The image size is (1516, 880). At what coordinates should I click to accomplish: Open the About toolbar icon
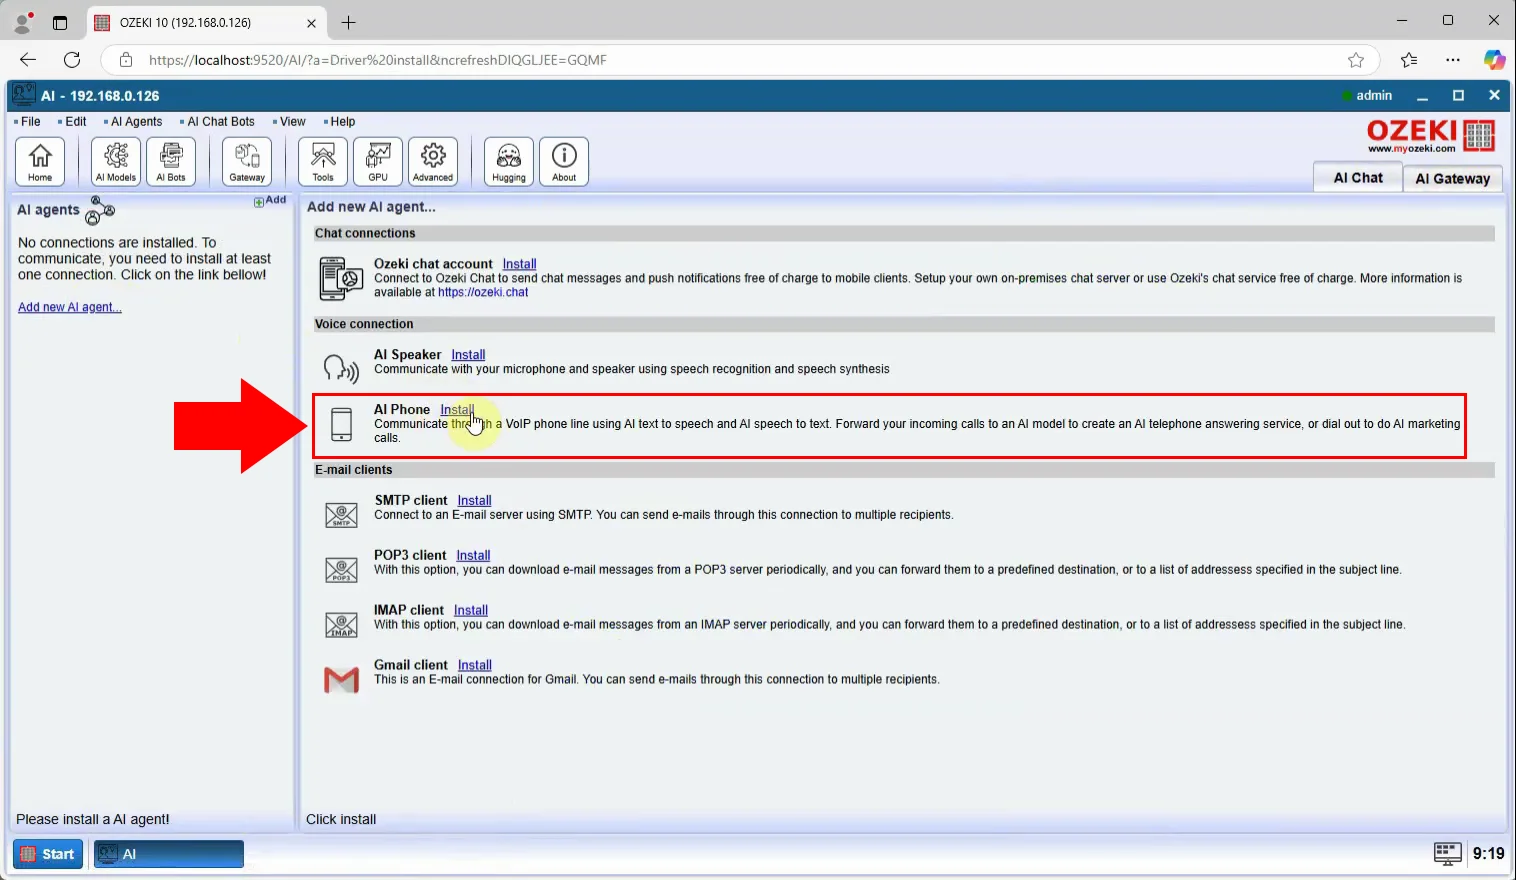coord(564,161)
